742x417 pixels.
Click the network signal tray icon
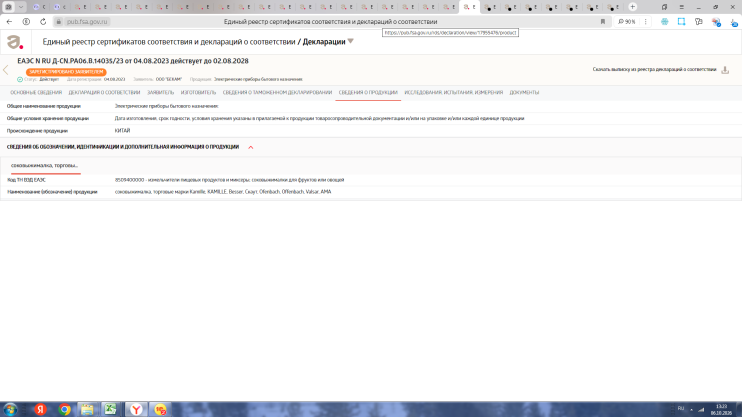point(701,409)
